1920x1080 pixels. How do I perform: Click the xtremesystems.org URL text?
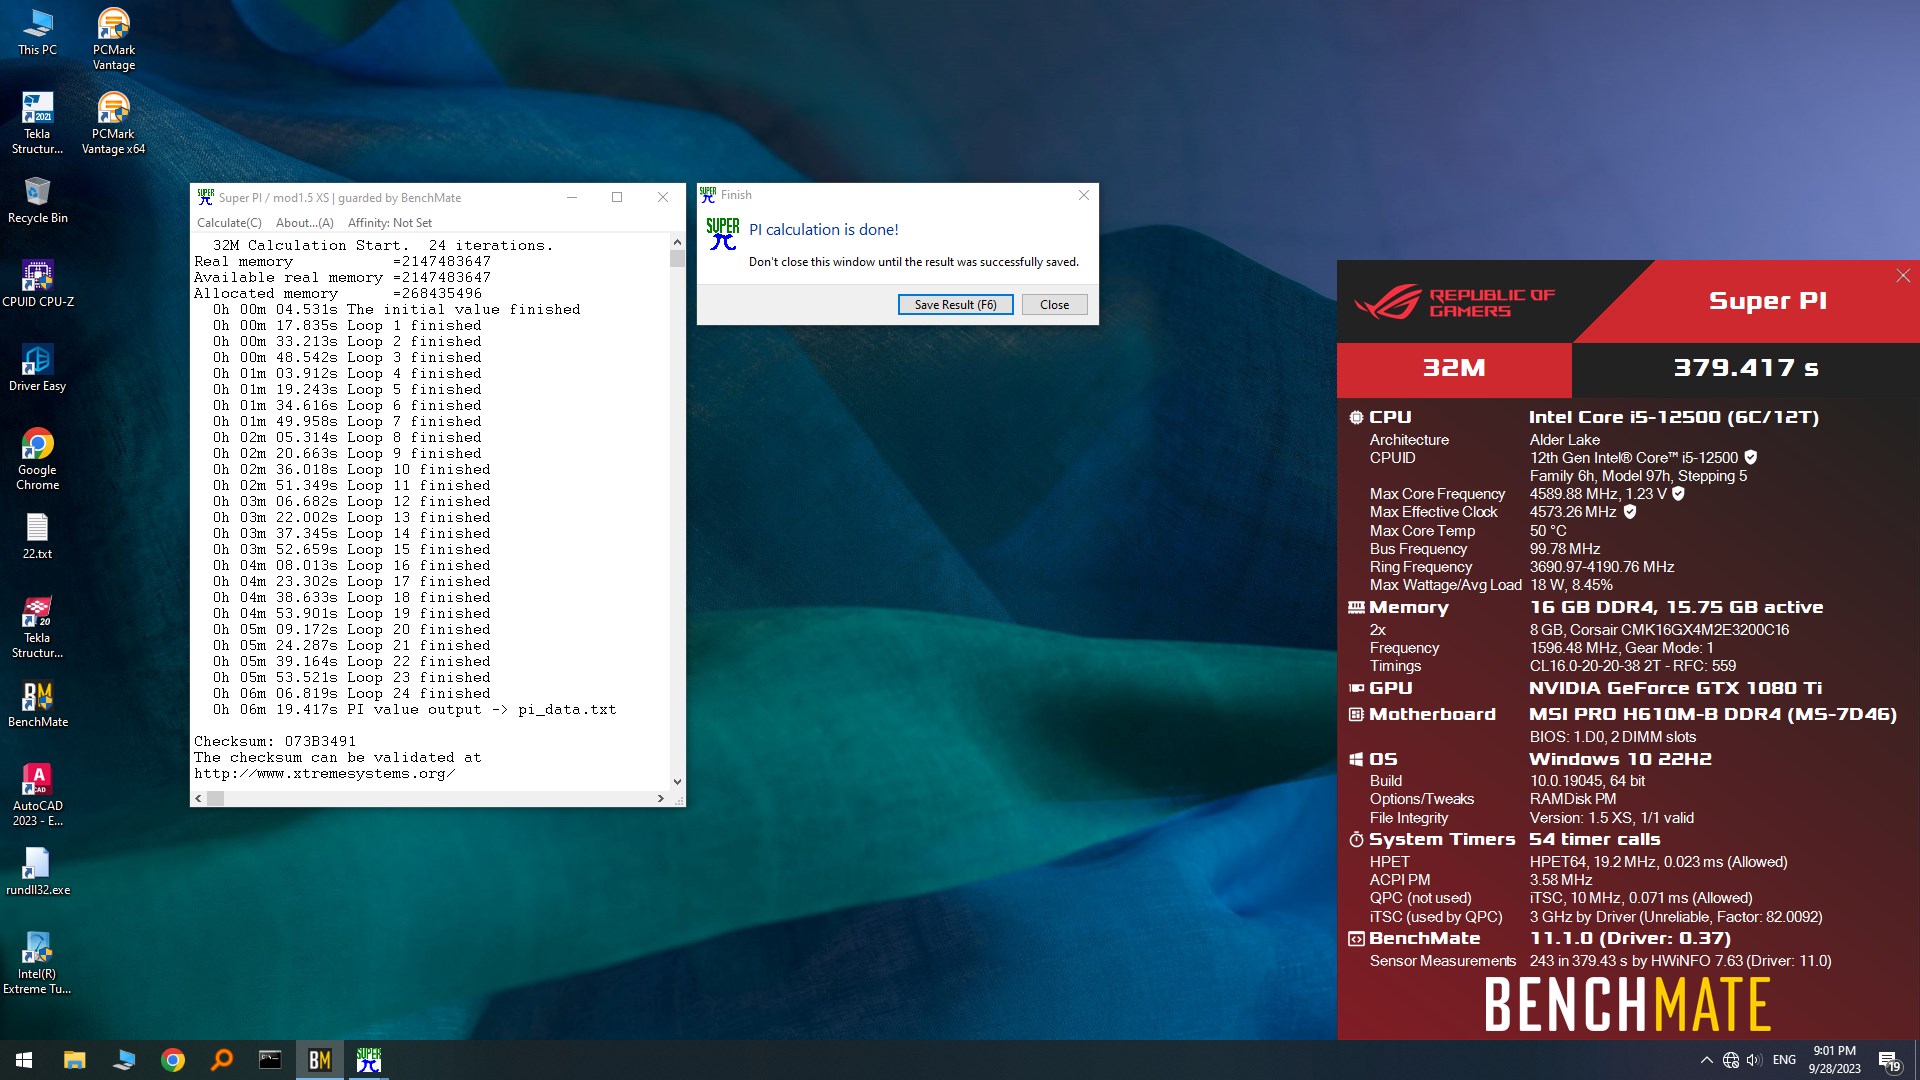coord(324,774)
